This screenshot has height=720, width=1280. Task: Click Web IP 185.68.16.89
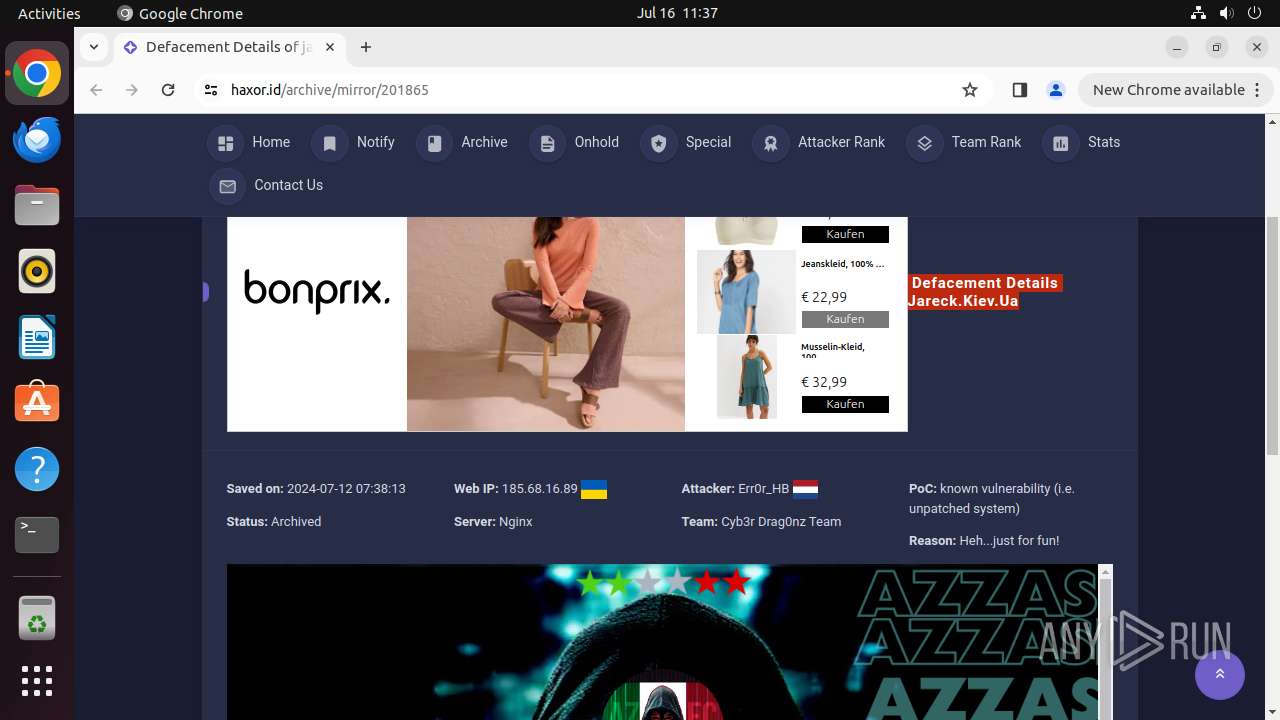[540, 489]
